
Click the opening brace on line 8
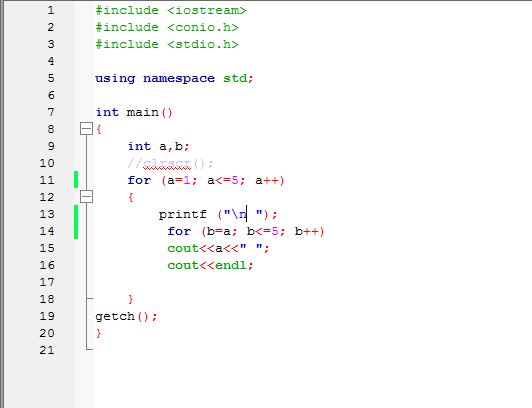click(x=99, y=129)
